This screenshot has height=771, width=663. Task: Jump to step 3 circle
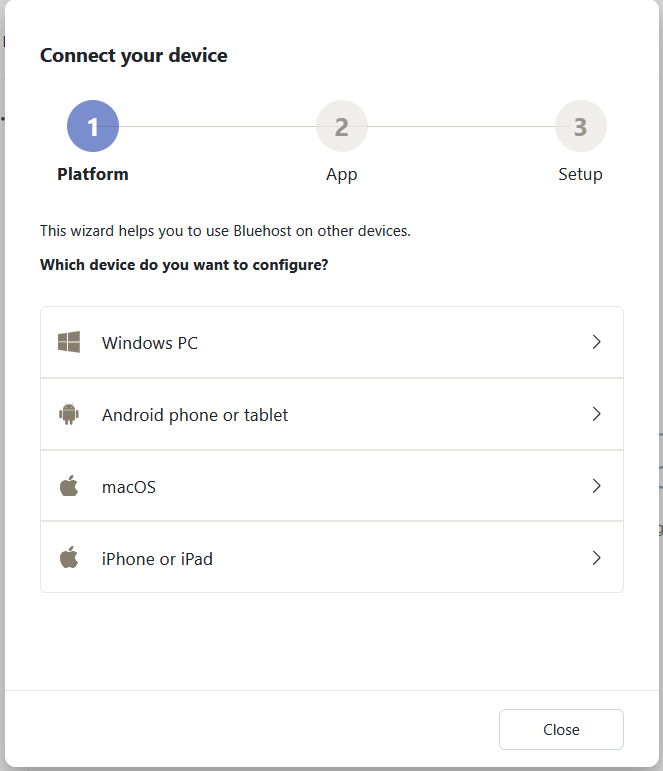tap(580, 127)
